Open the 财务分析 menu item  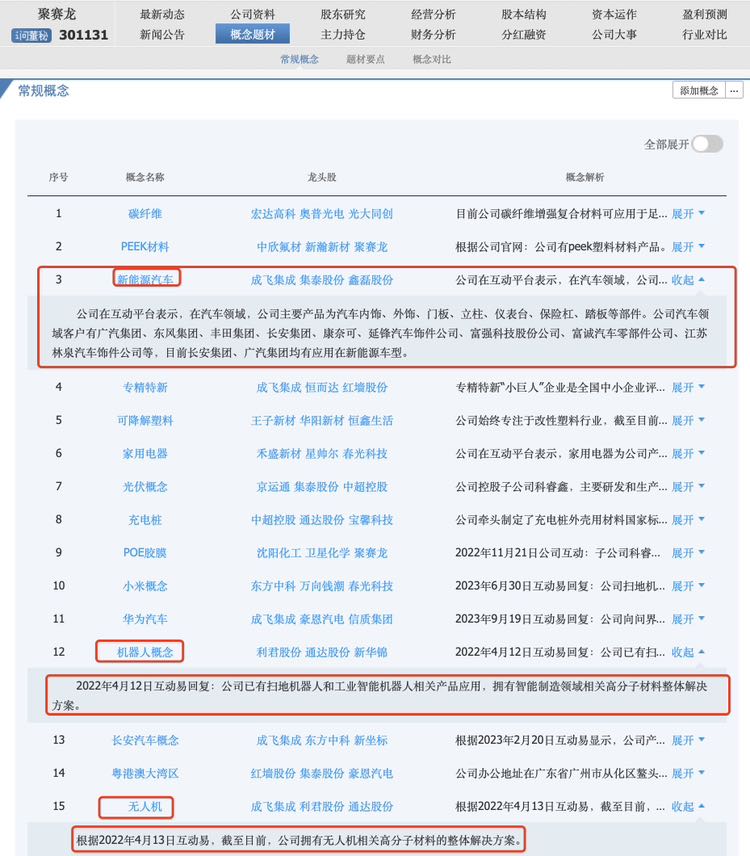point(433,34)
